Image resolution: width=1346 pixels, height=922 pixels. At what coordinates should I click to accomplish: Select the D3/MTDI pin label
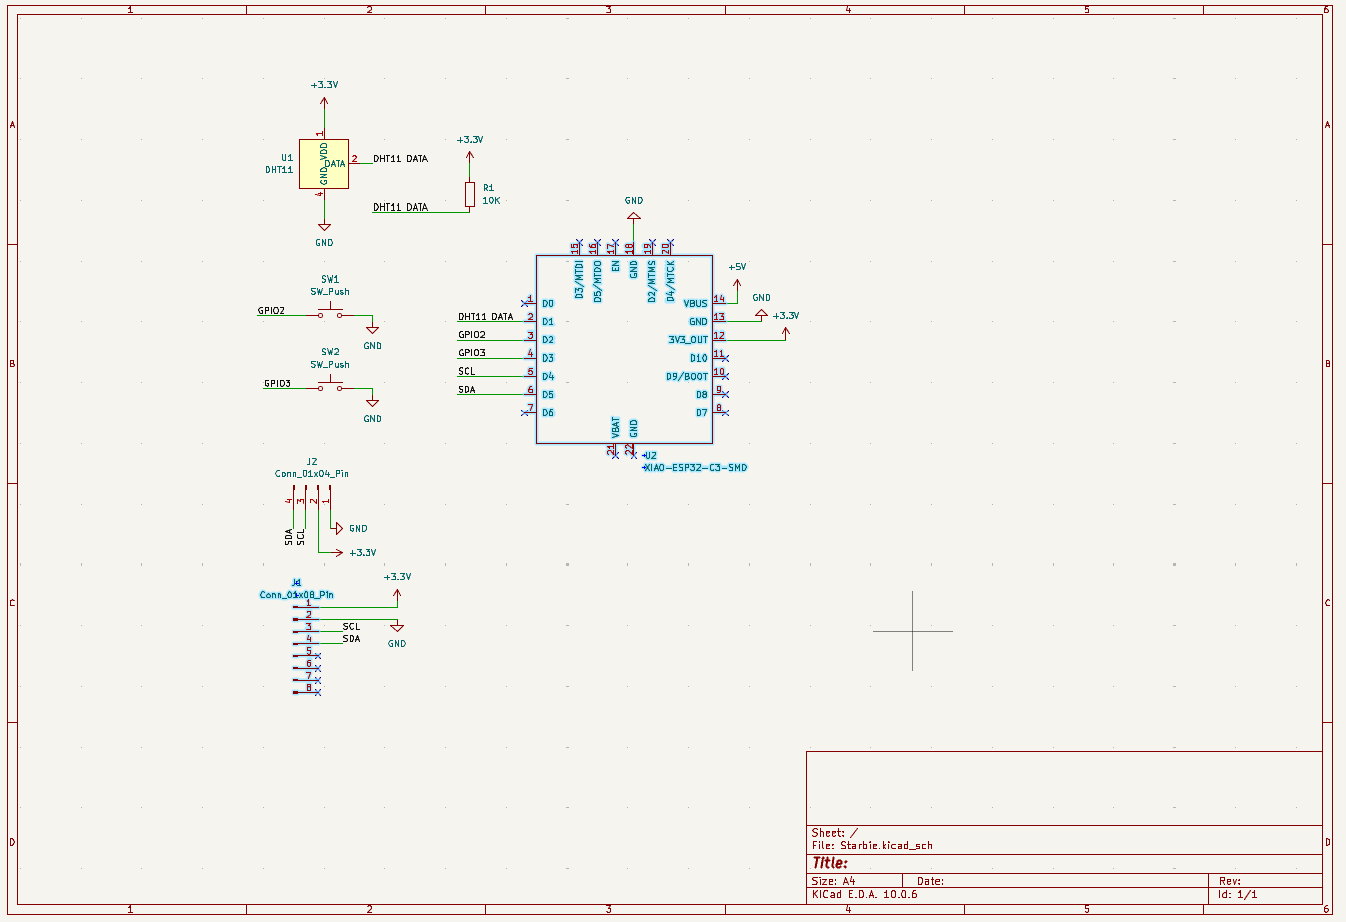tap(579, 280)
